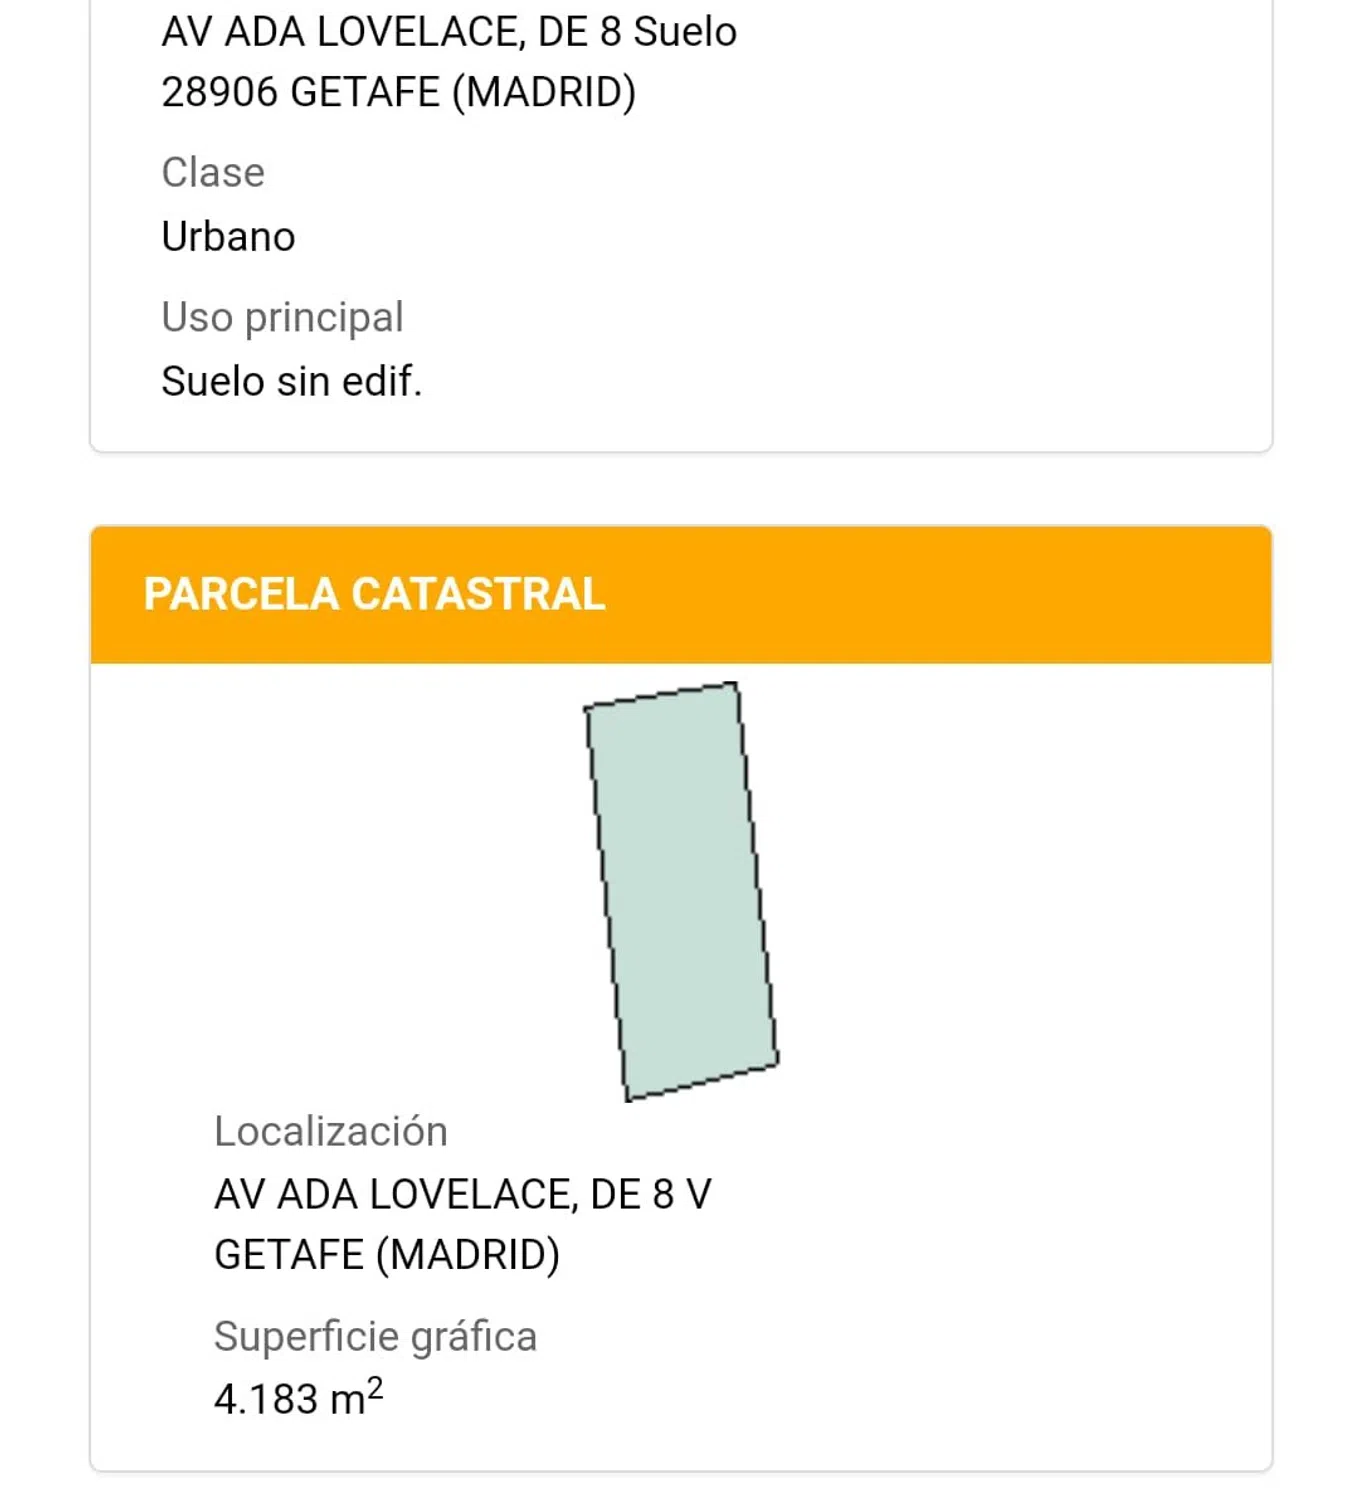Click the word 'Suelo' ending the top address
1359x1500 pixels.
(685, 32)
